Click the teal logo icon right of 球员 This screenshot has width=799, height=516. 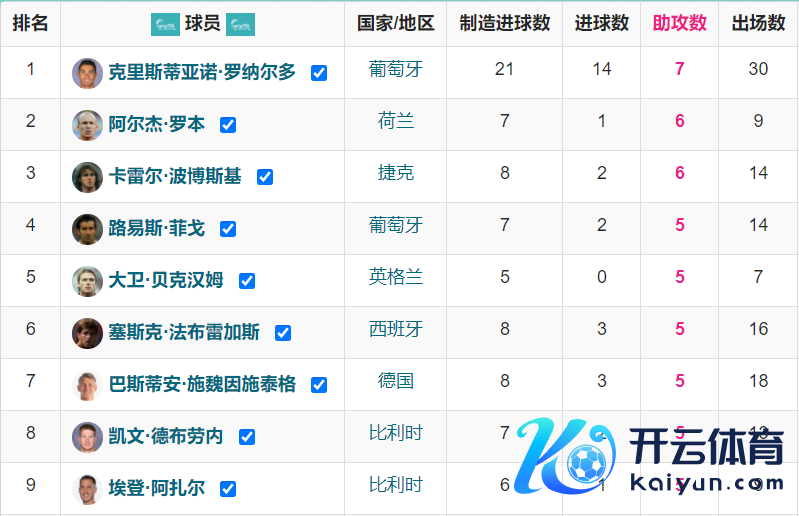(x=241, y=24)
